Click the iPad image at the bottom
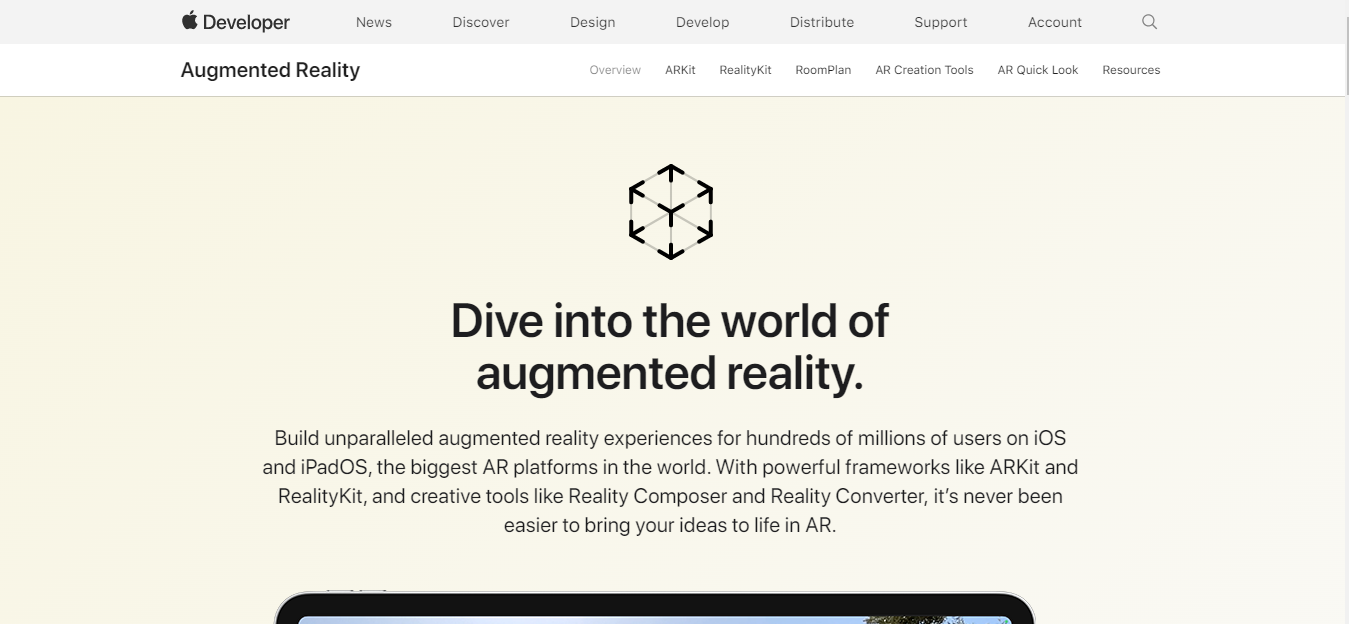This screenshot has height=624, width=1349. 655,607
